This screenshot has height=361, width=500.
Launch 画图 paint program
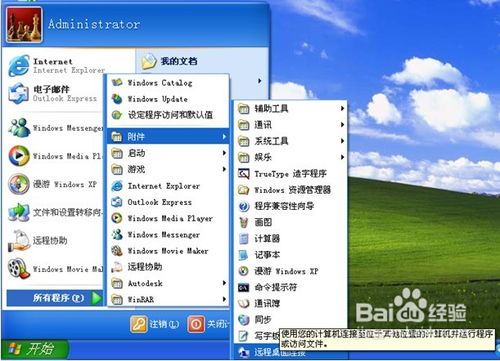point(291,222)
